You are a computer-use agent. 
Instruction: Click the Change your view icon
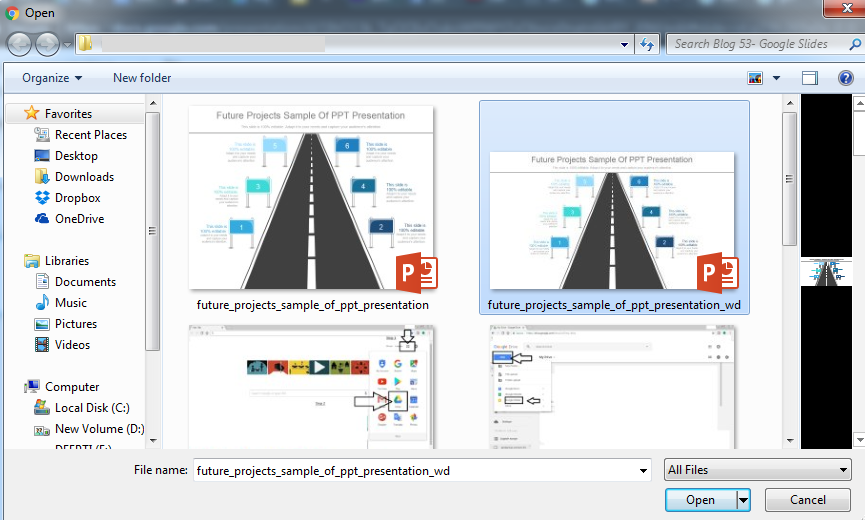755,78
